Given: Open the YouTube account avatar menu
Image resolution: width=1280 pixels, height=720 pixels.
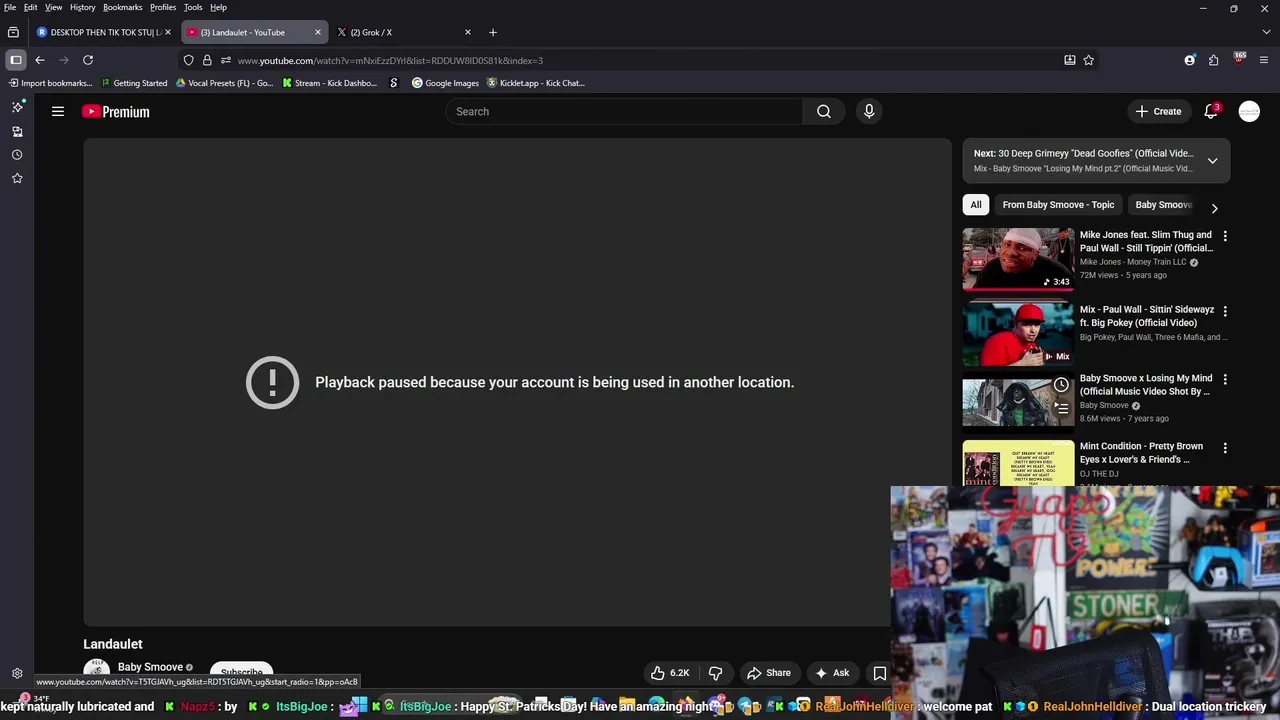Looking at the screenshot, I should (1249, 111).
